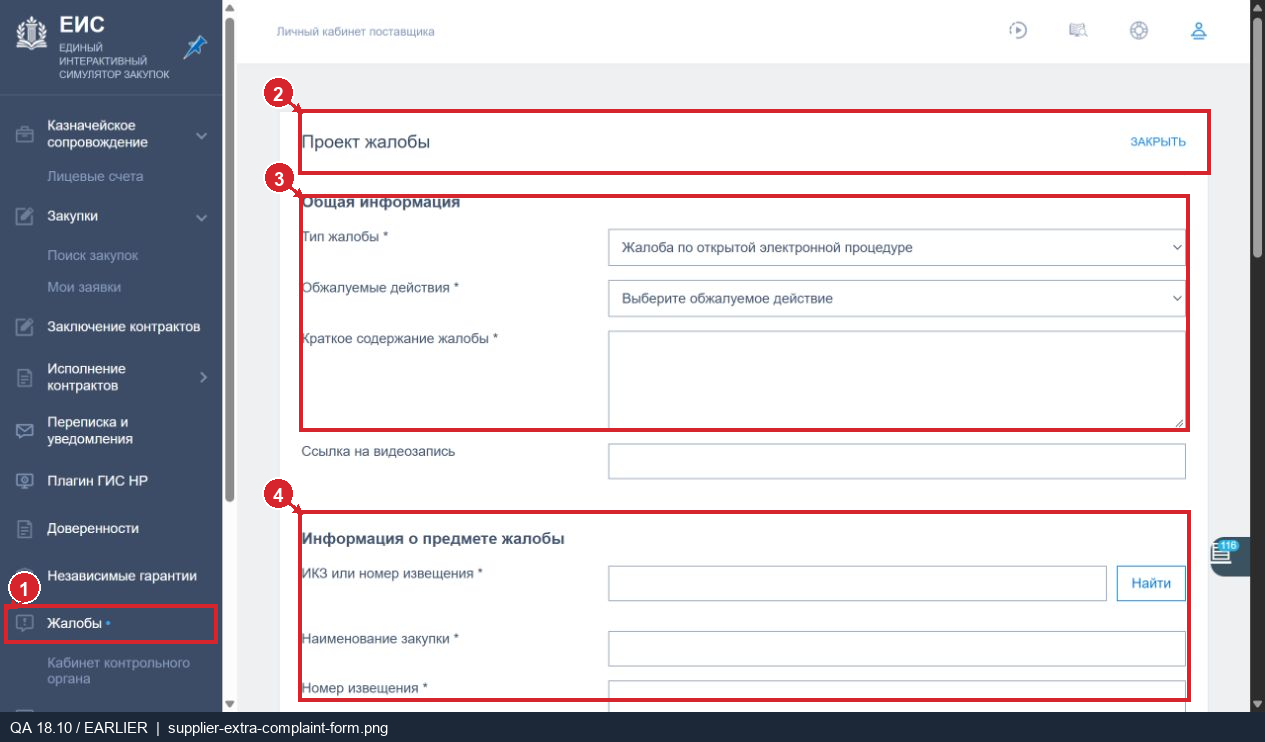Click the document icon for Доверенности
The height and width of the screenshot is (742, 1265).
25,529
